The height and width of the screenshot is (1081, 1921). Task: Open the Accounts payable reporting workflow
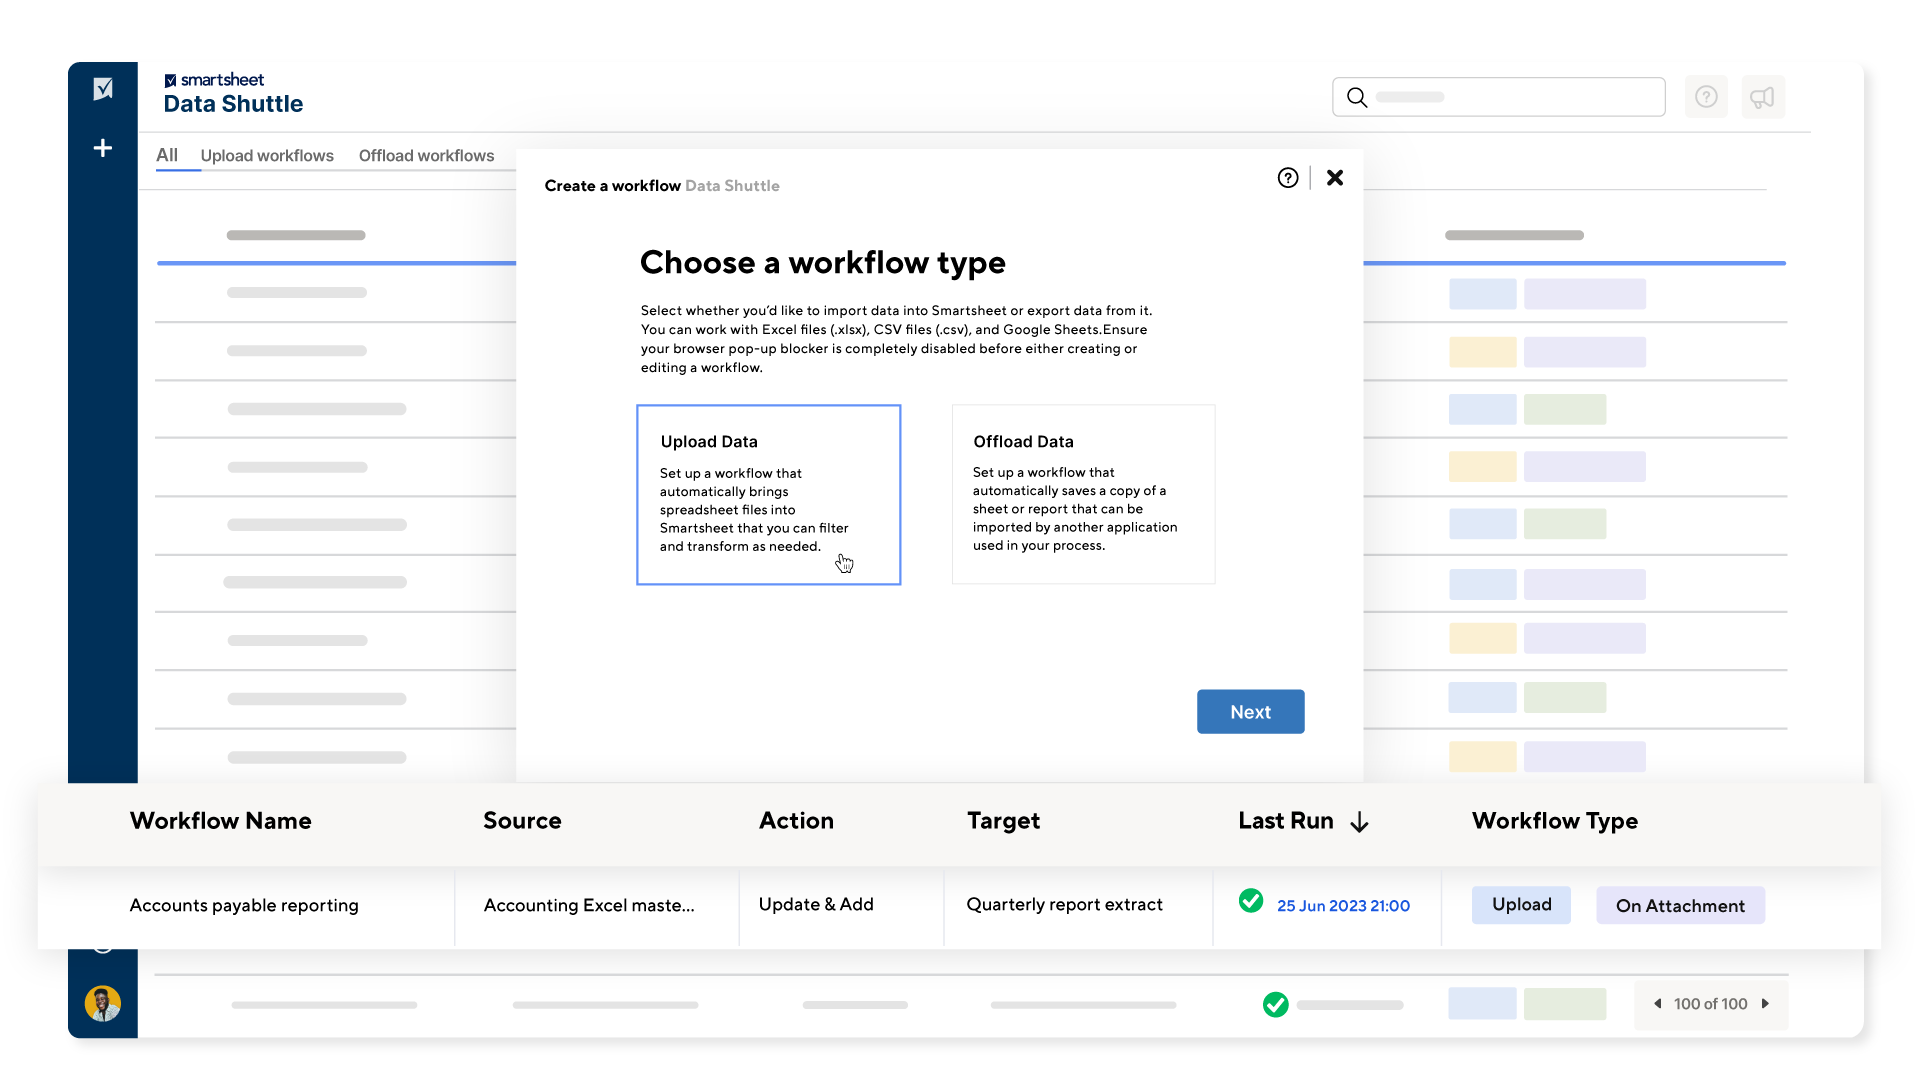[243, 905]
